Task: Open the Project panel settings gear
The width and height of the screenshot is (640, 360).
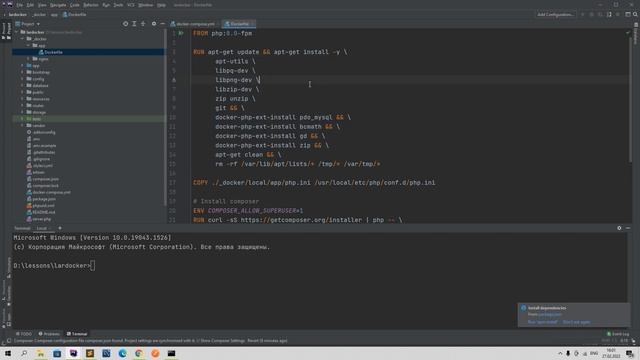Action: tap(154, 24)
